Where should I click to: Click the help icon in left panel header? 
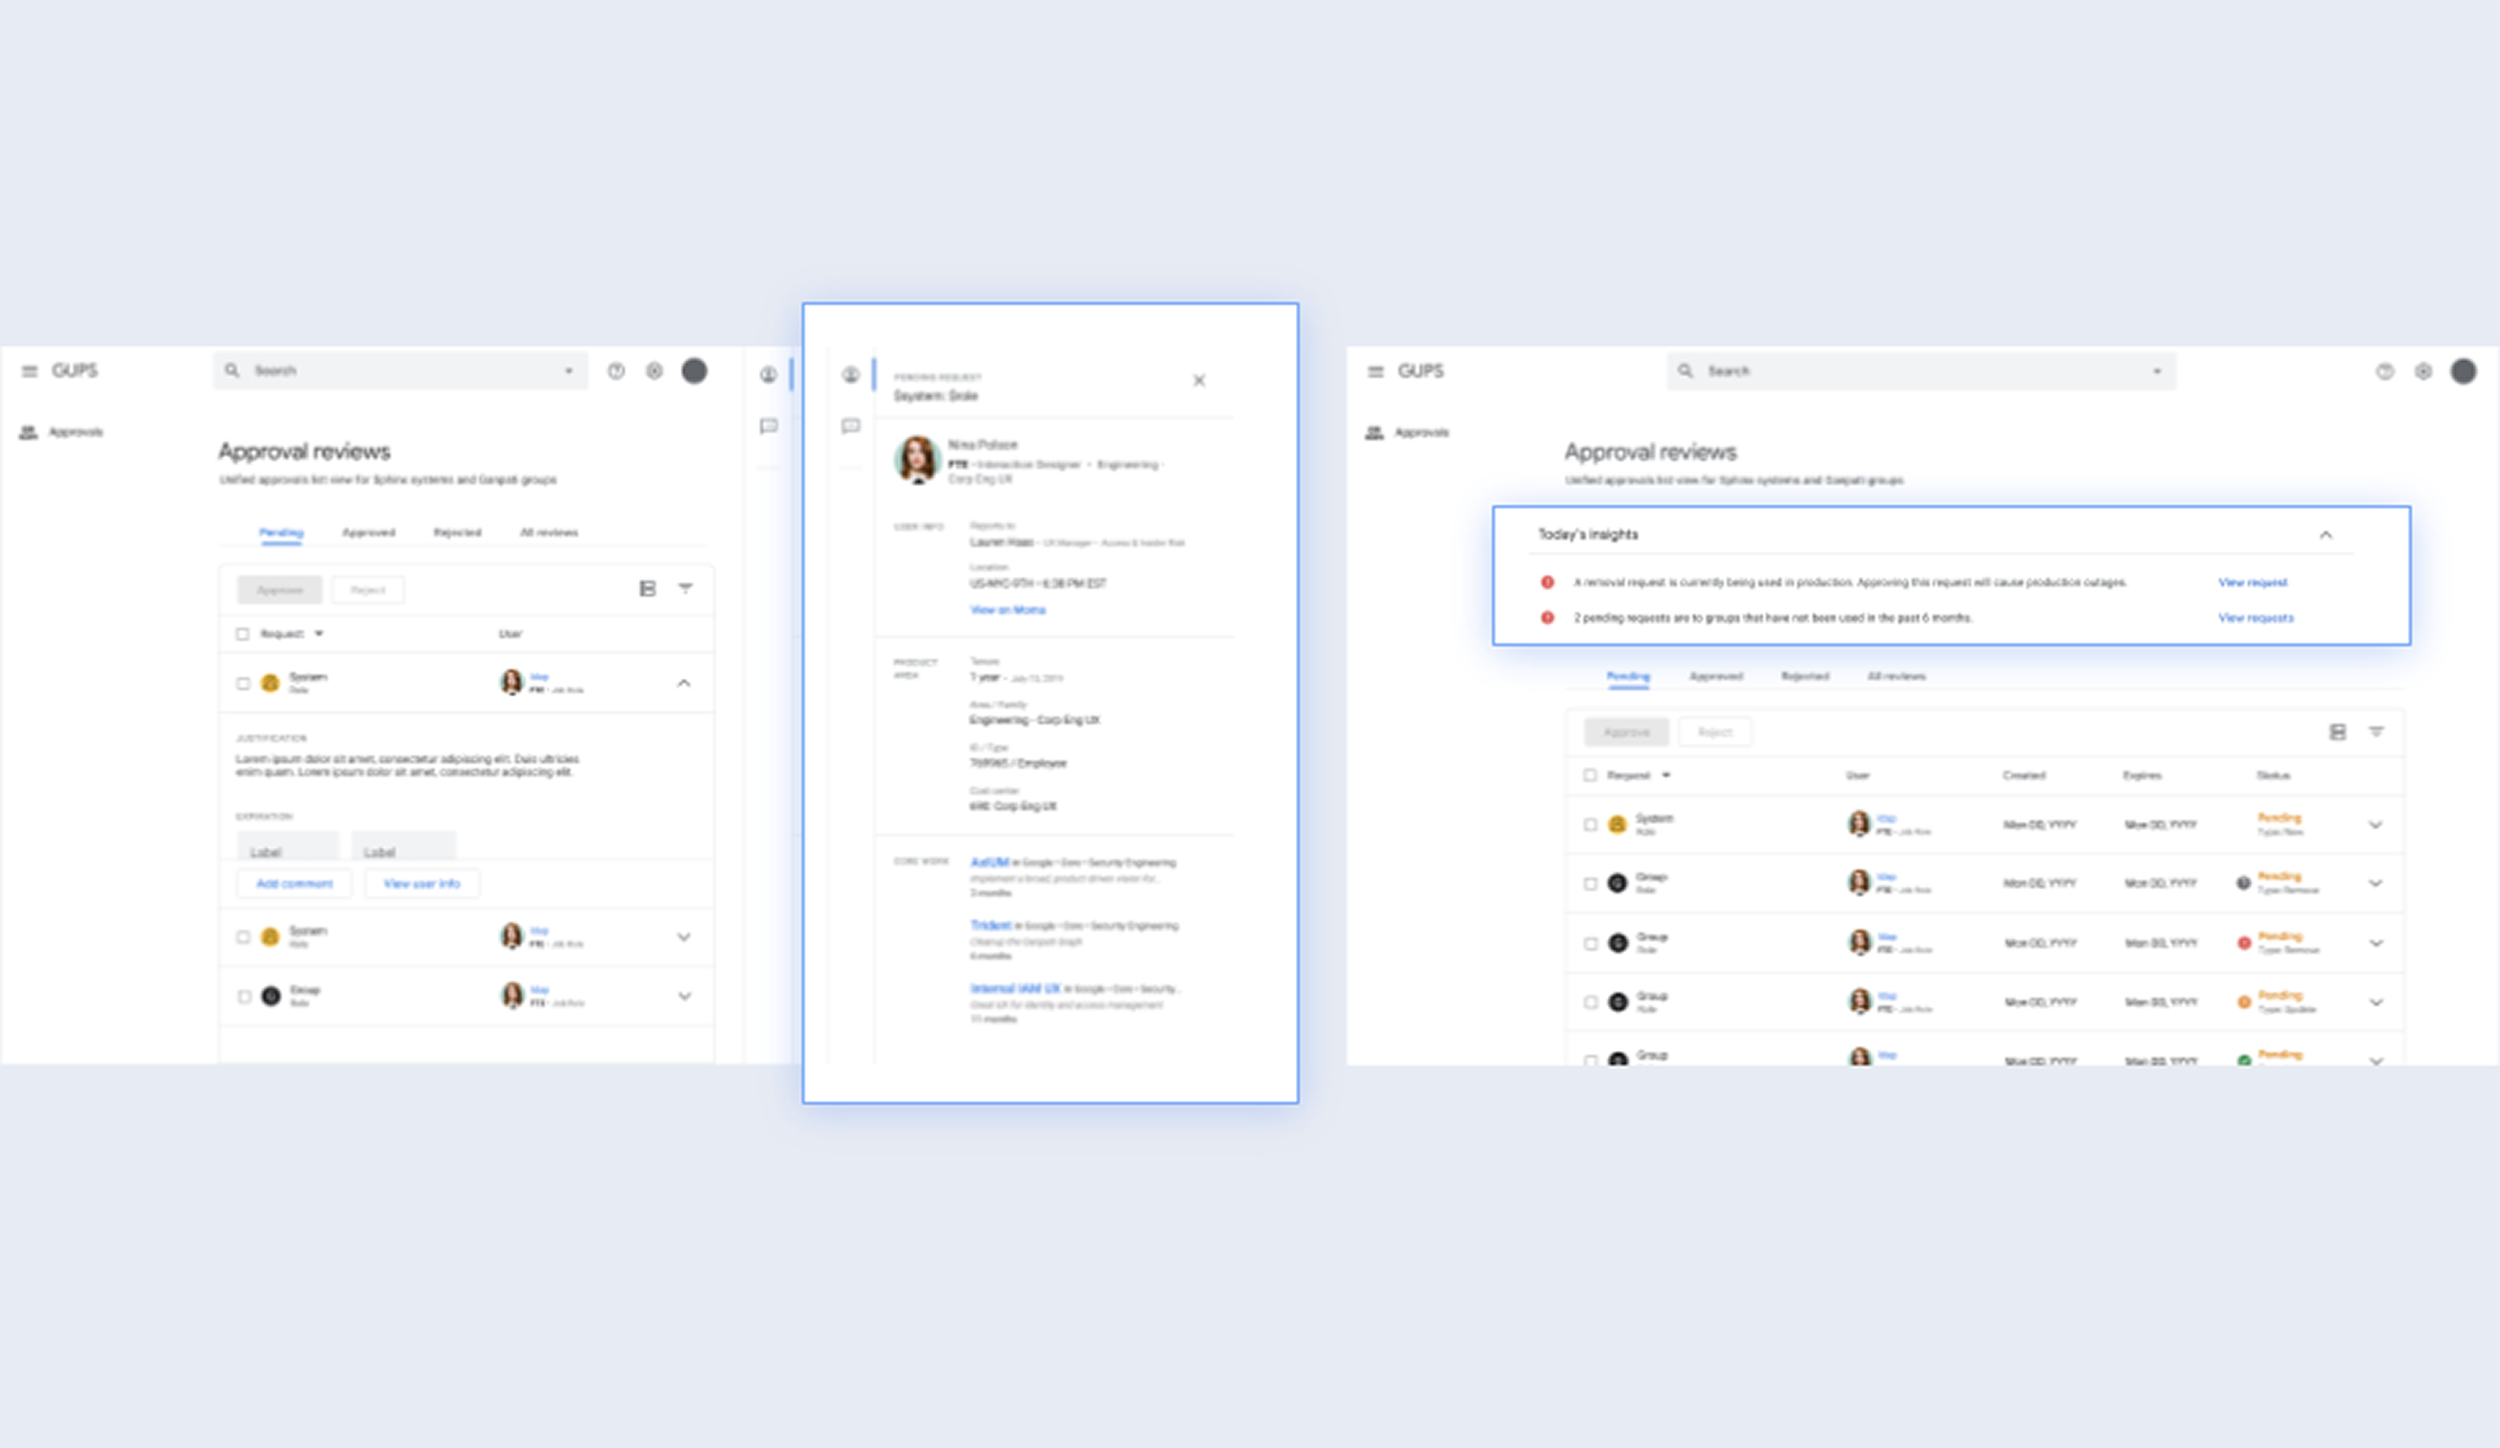tap(616, 371)
